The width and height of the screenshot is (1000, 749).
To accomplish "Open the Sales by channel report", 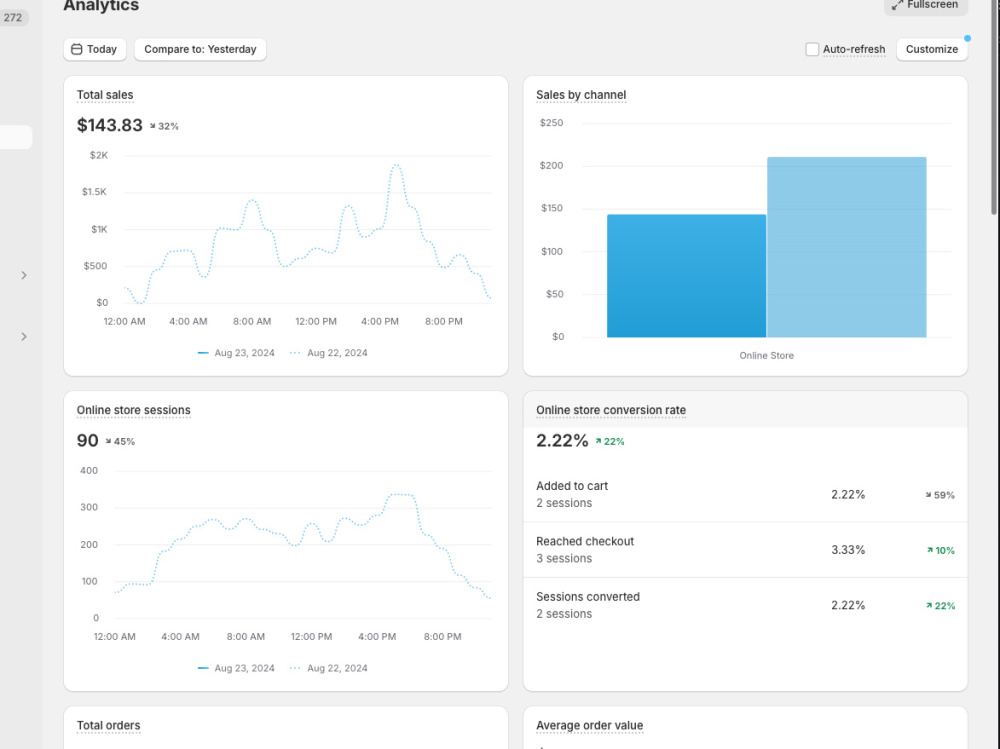I will (581, 95).
